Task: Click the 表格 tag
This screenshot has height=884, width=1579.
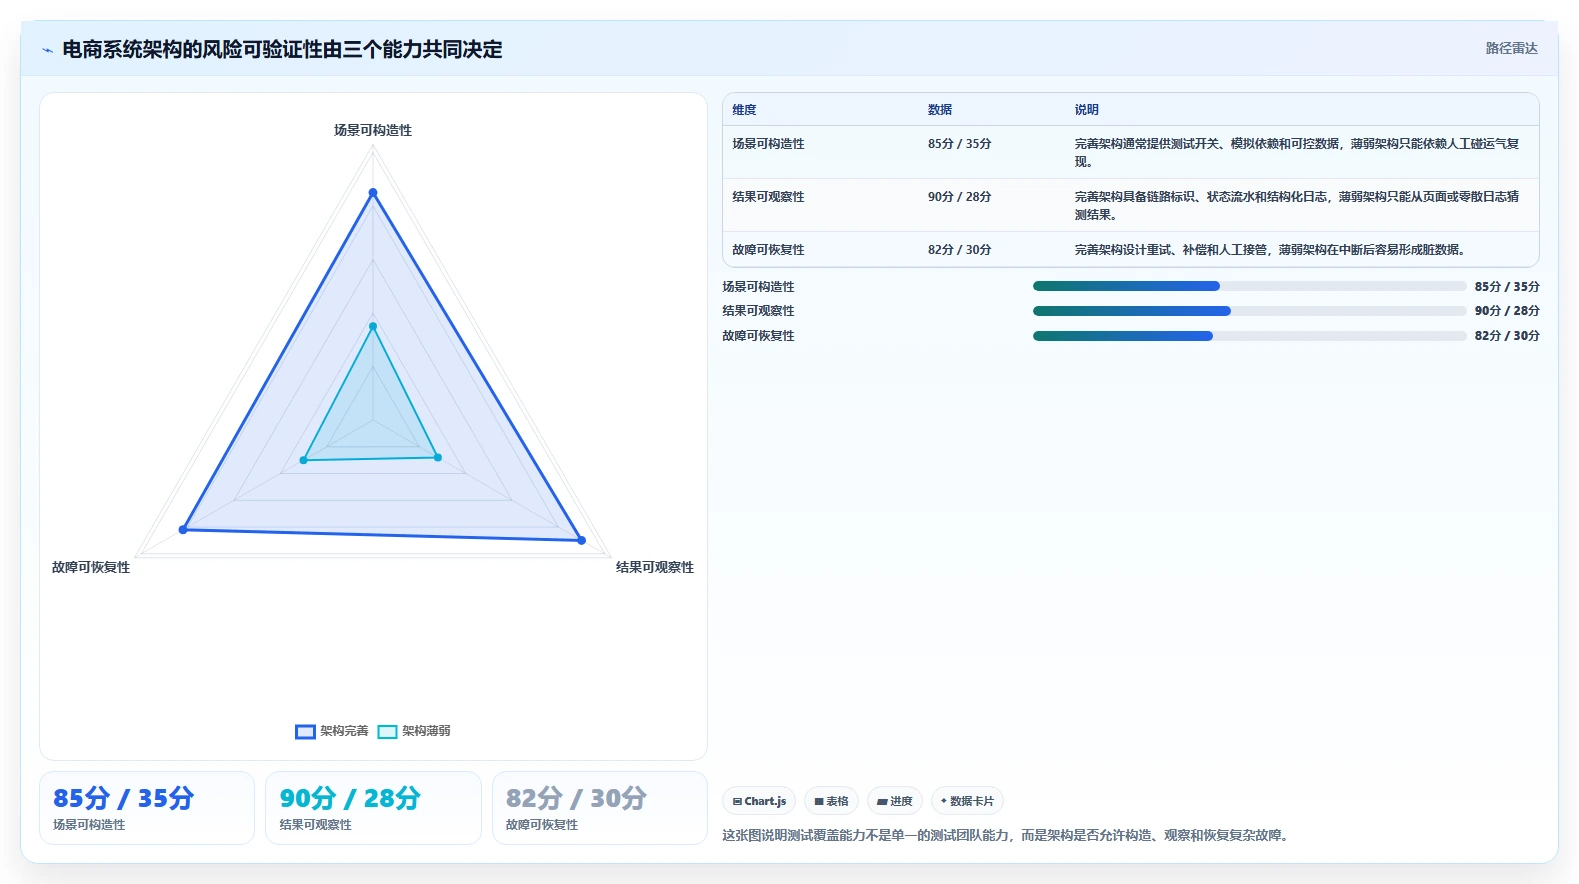Action: (831, 801)
